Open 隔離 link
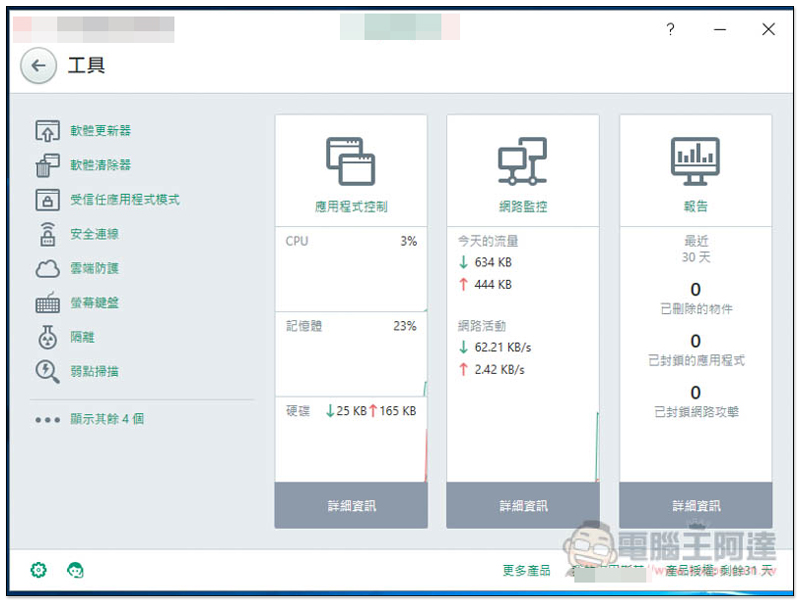The width and height of the screenshot is (800, 603). point(82,337)
